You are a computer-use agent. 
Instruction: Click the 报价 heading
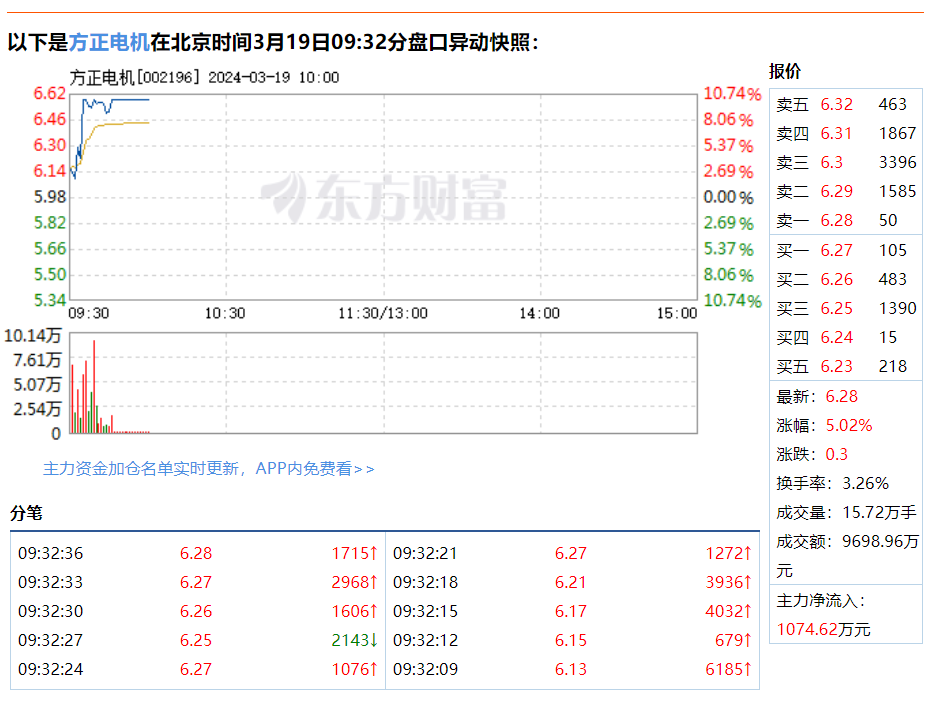tap(785, 71)
